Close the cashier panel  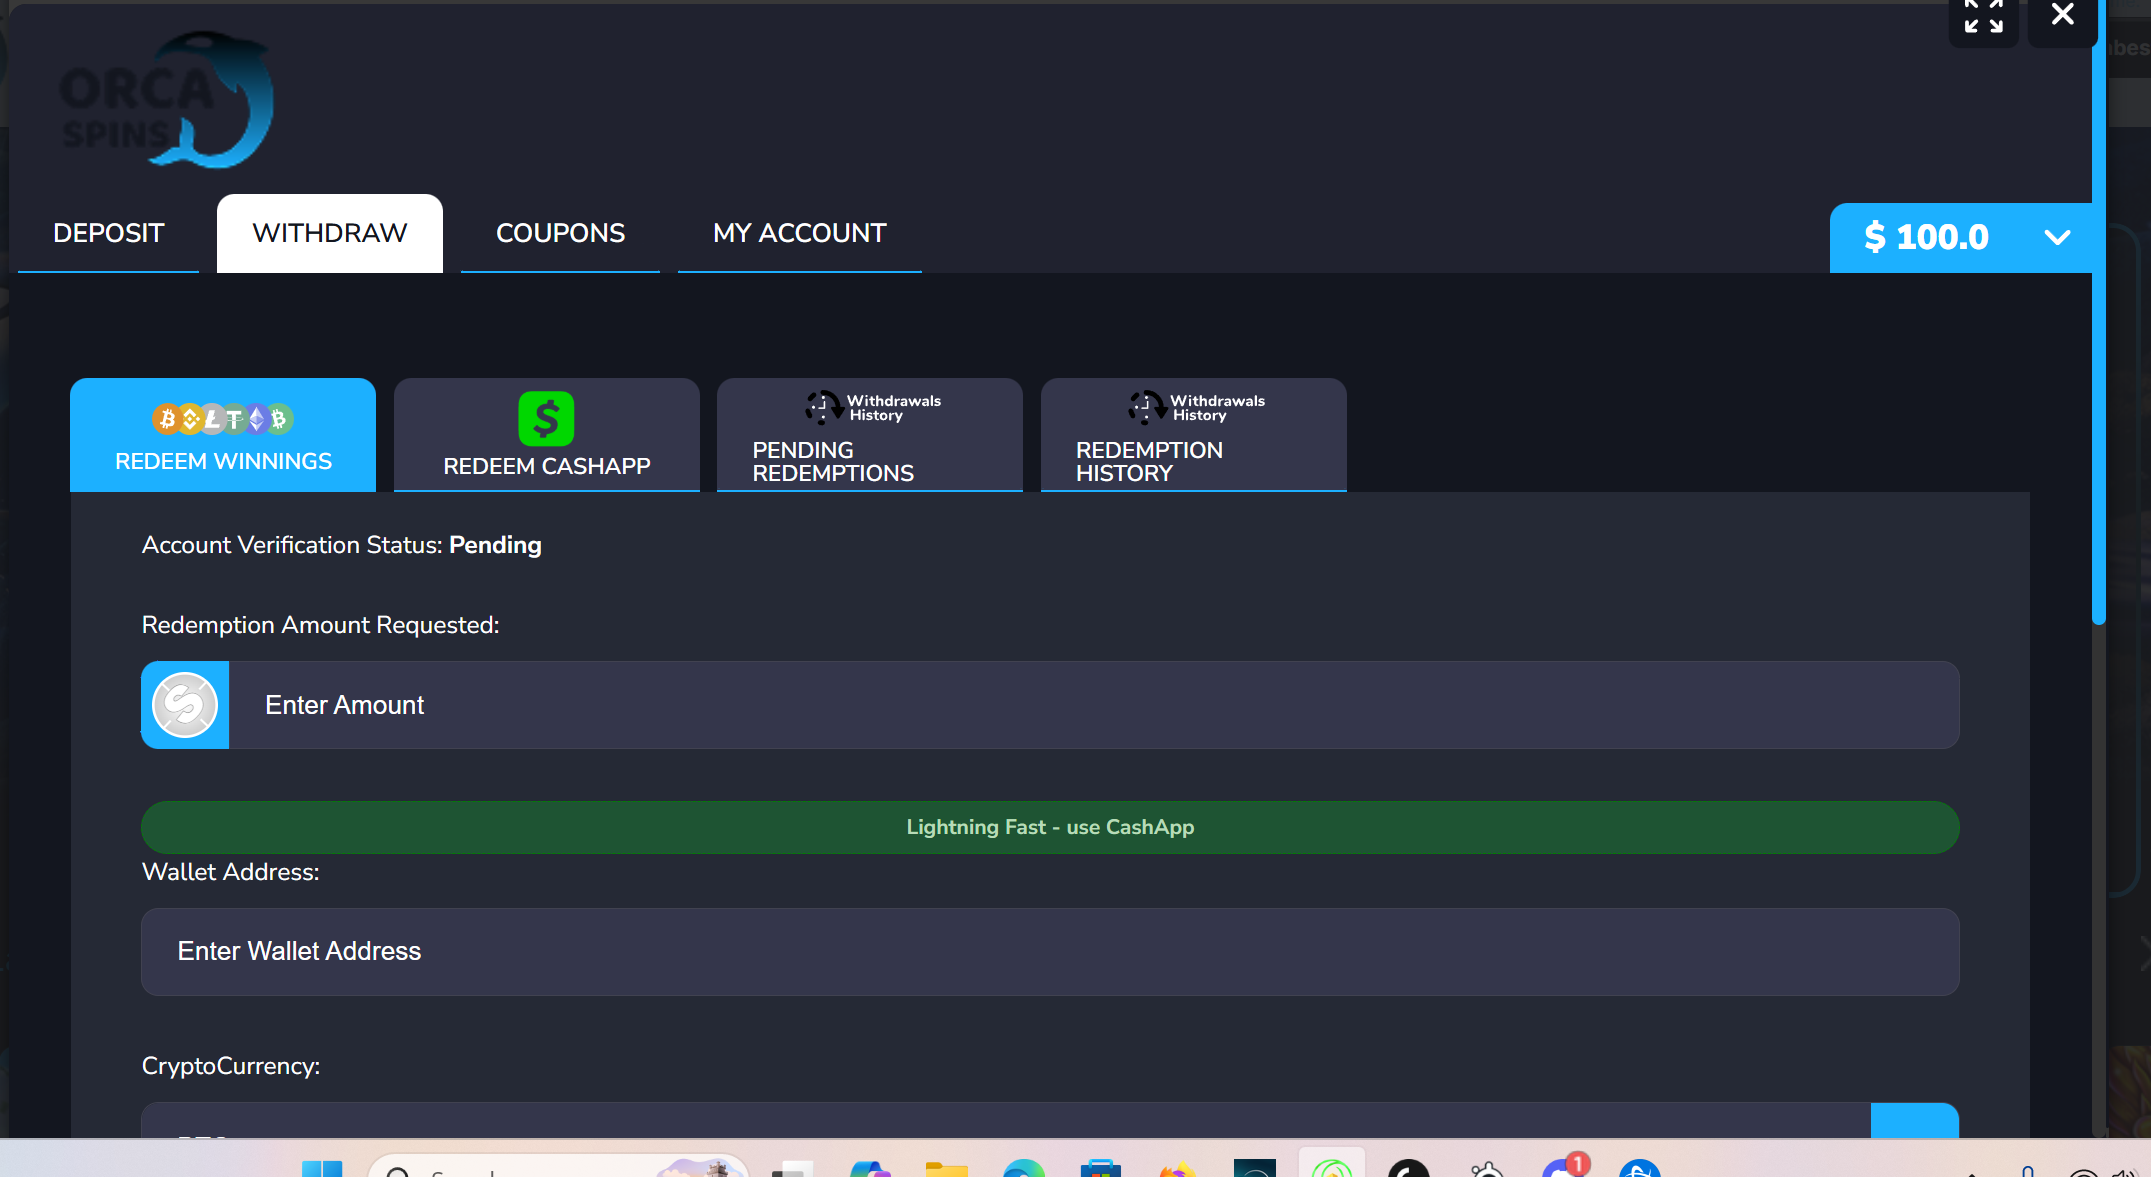pyautogui.click(x=2062, y=15)
